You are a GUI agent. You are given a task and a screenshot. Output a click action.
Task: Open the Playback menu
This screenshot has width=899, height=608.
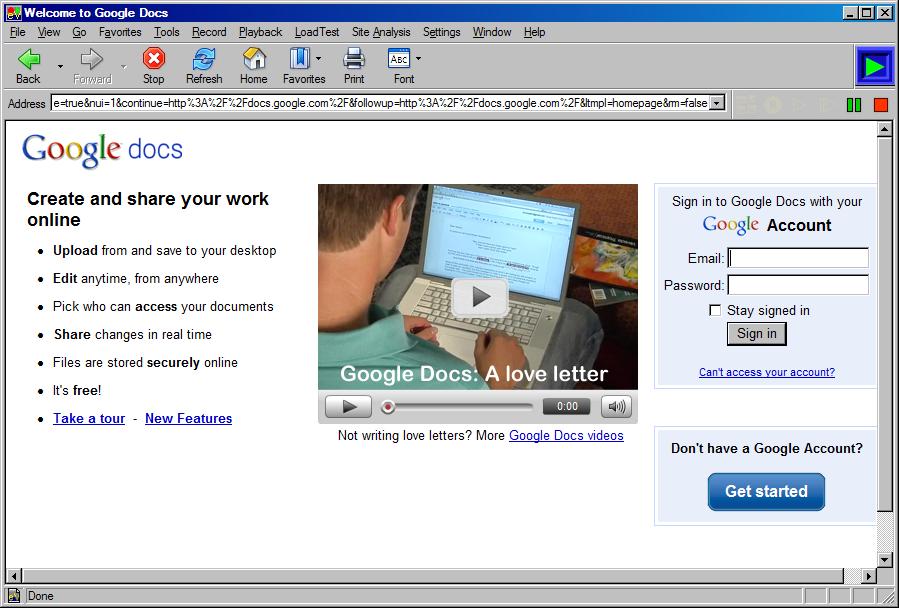[260, 32]
